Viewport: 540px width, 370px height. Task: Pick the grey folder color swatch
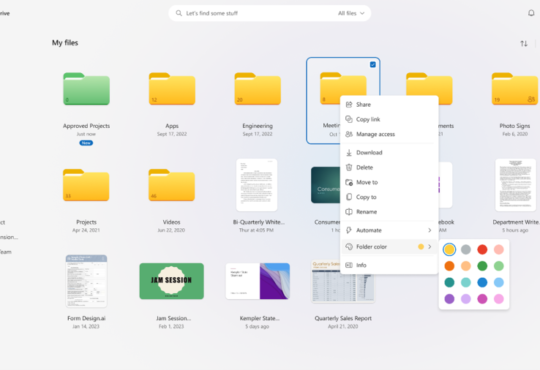pyautogui.click(x=466, y=249)
